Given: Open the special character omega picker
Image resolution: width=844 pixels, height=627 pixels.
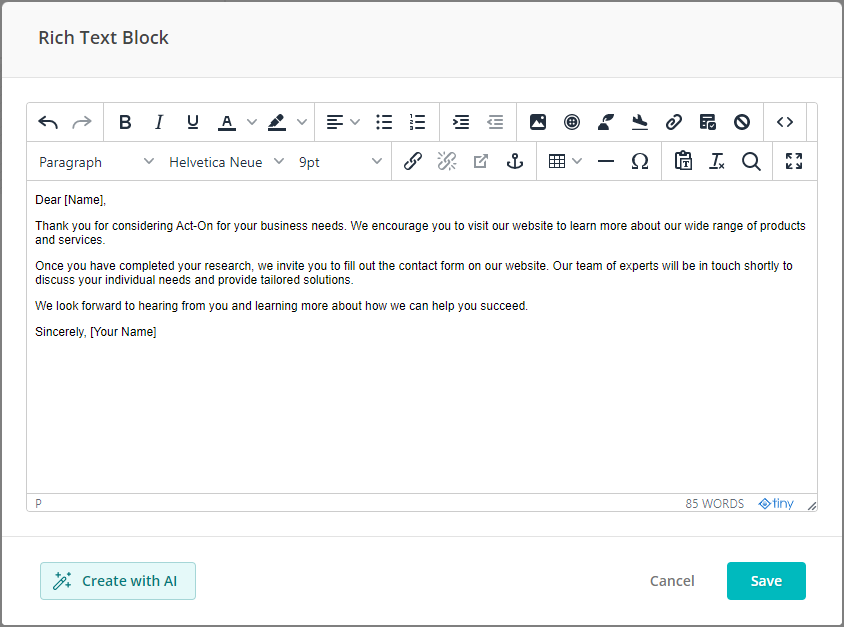Looking at the screenshot, I should point(639,161).
